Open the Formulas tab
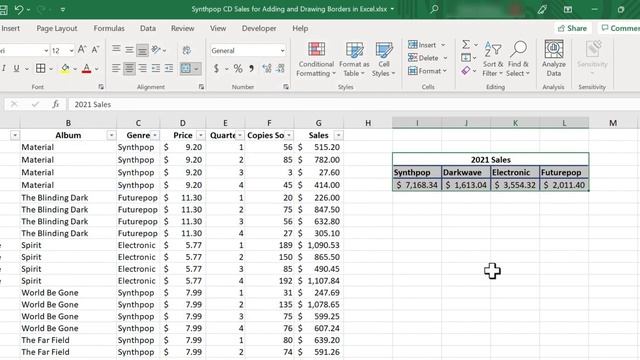This screenshot has height=360, width=640. [x=109, y=28]
